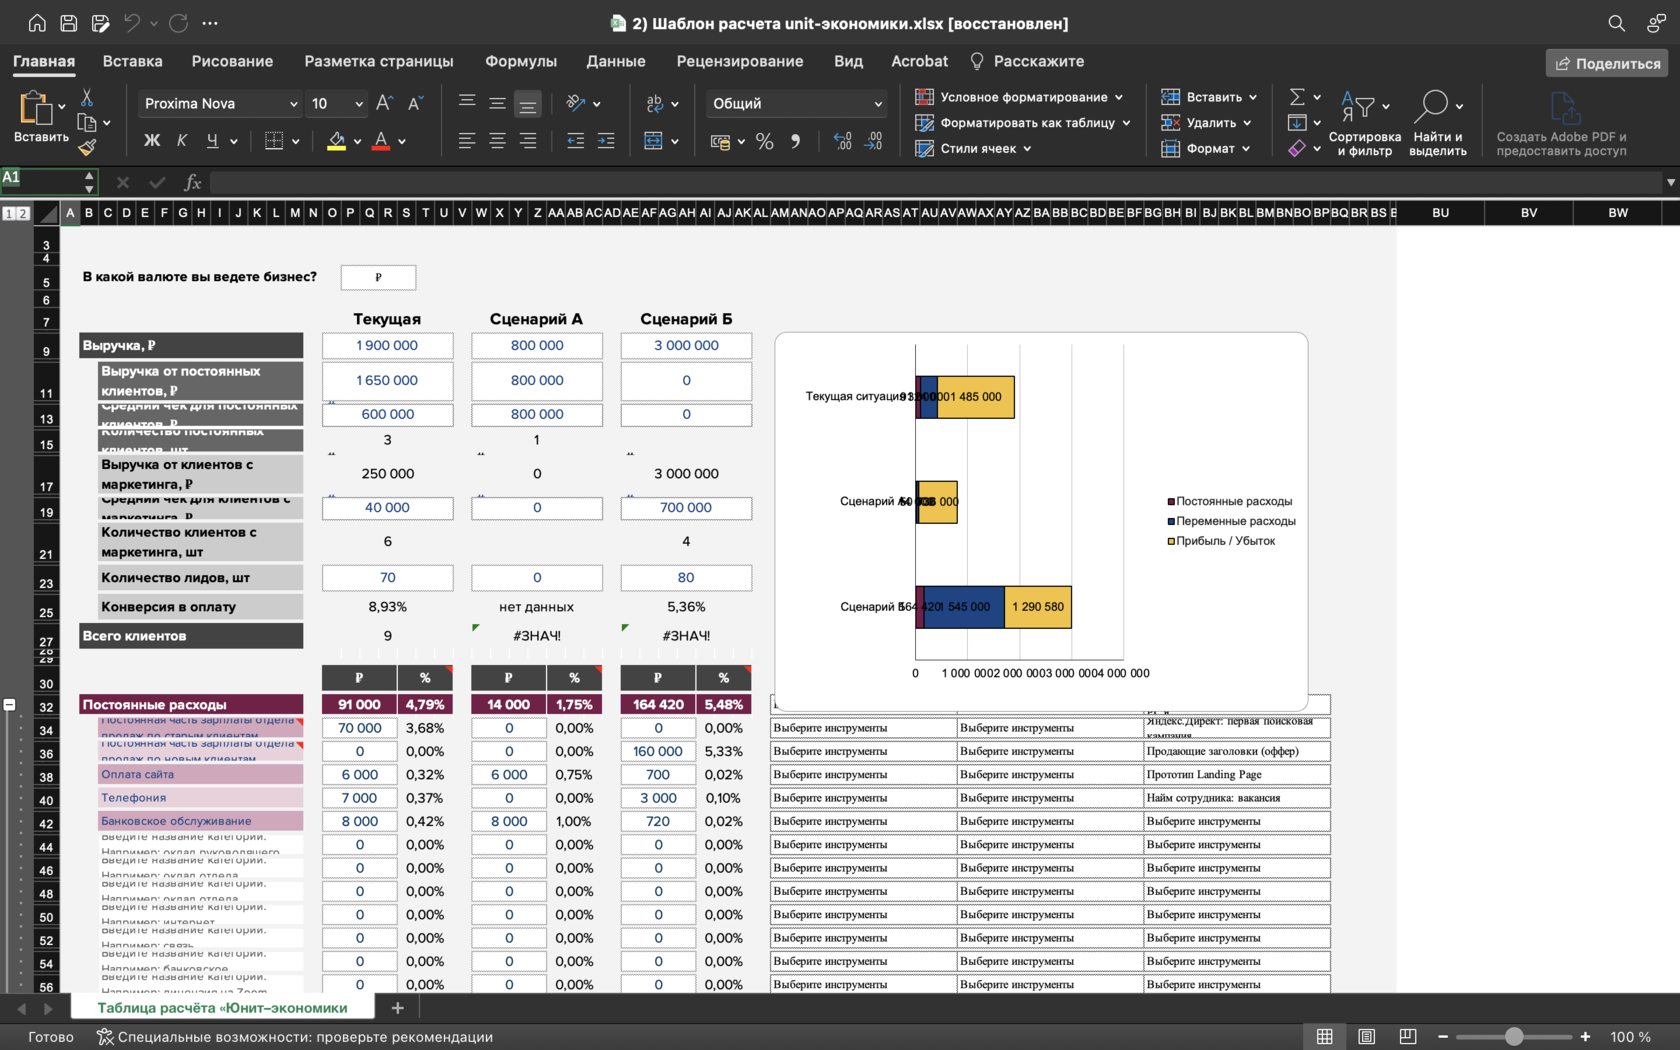The height and width of the screenshot is (1050, 1680).
Task: Click the format painter brush icon
Action: [x=87, y=148]
